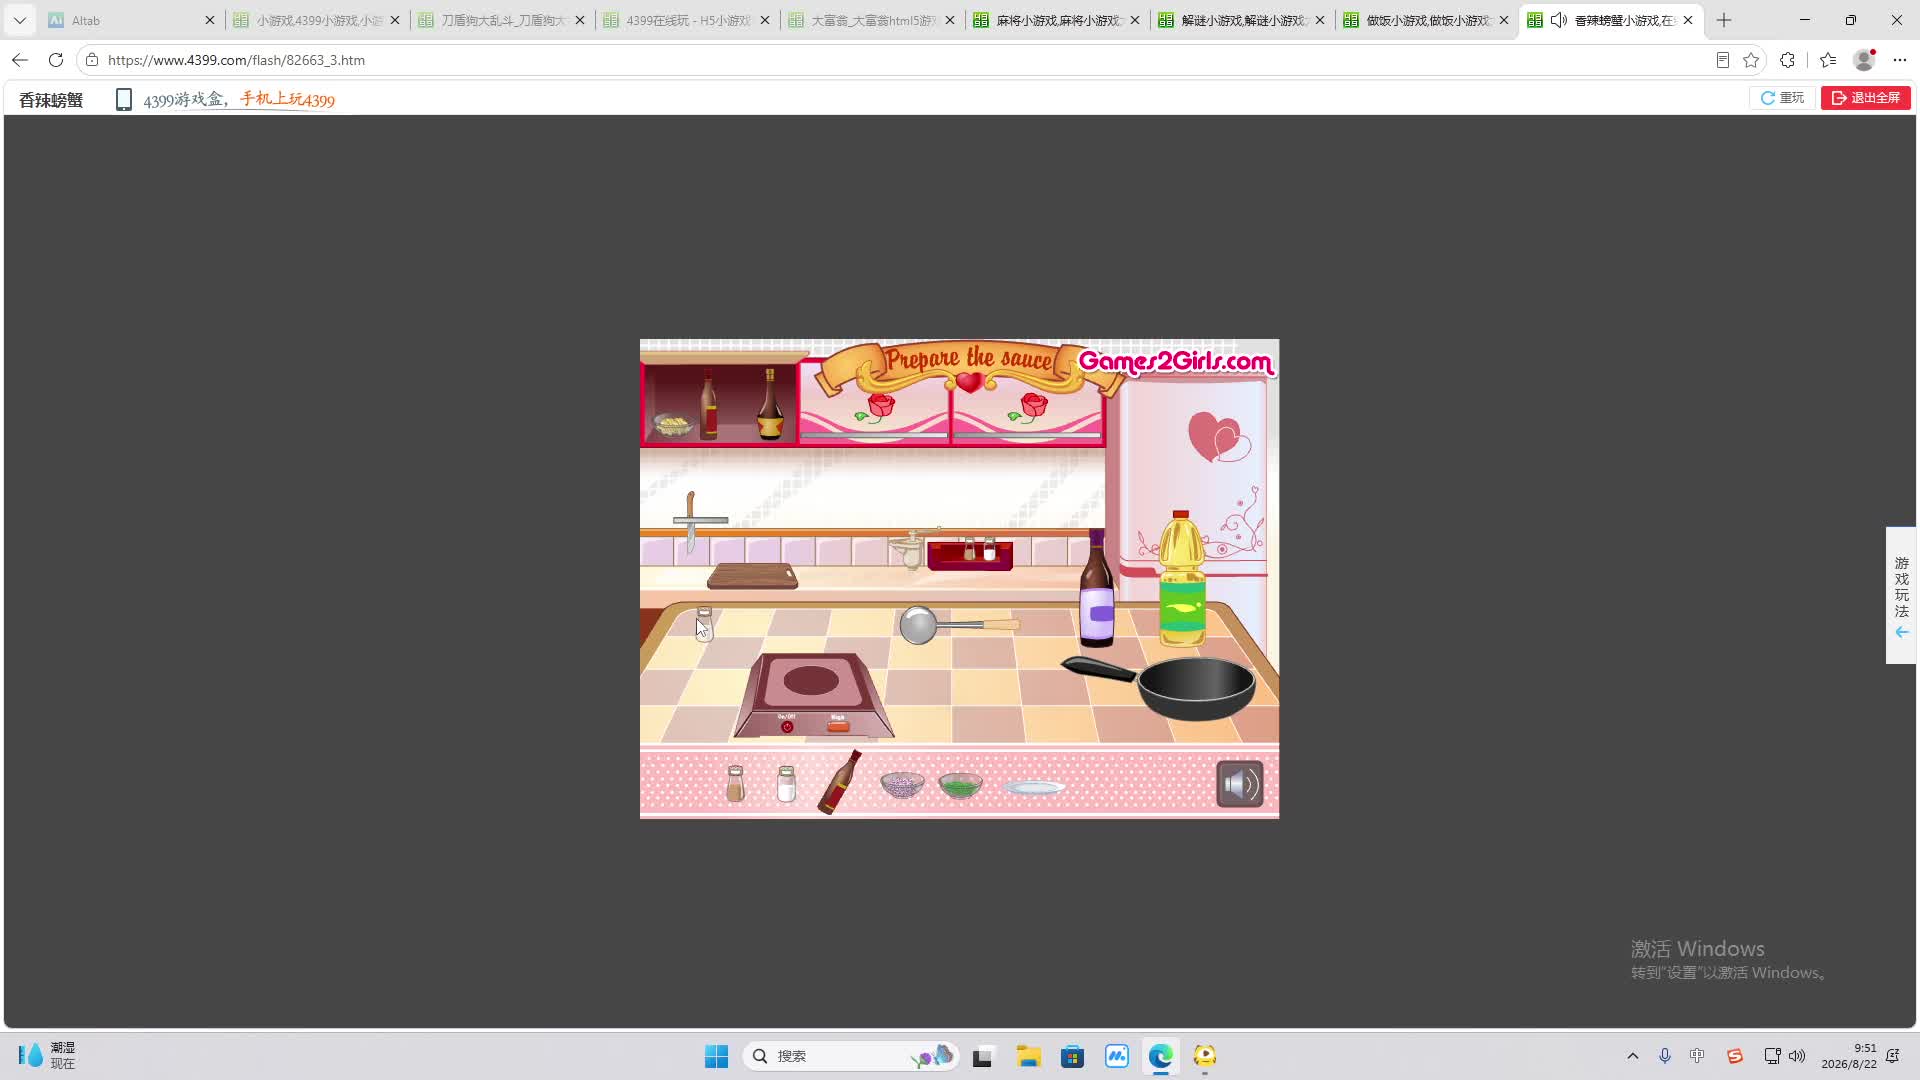This screenshot has height=1080, width=1920.
Task: Open the tab search dropdown
Action: point(20,20)
